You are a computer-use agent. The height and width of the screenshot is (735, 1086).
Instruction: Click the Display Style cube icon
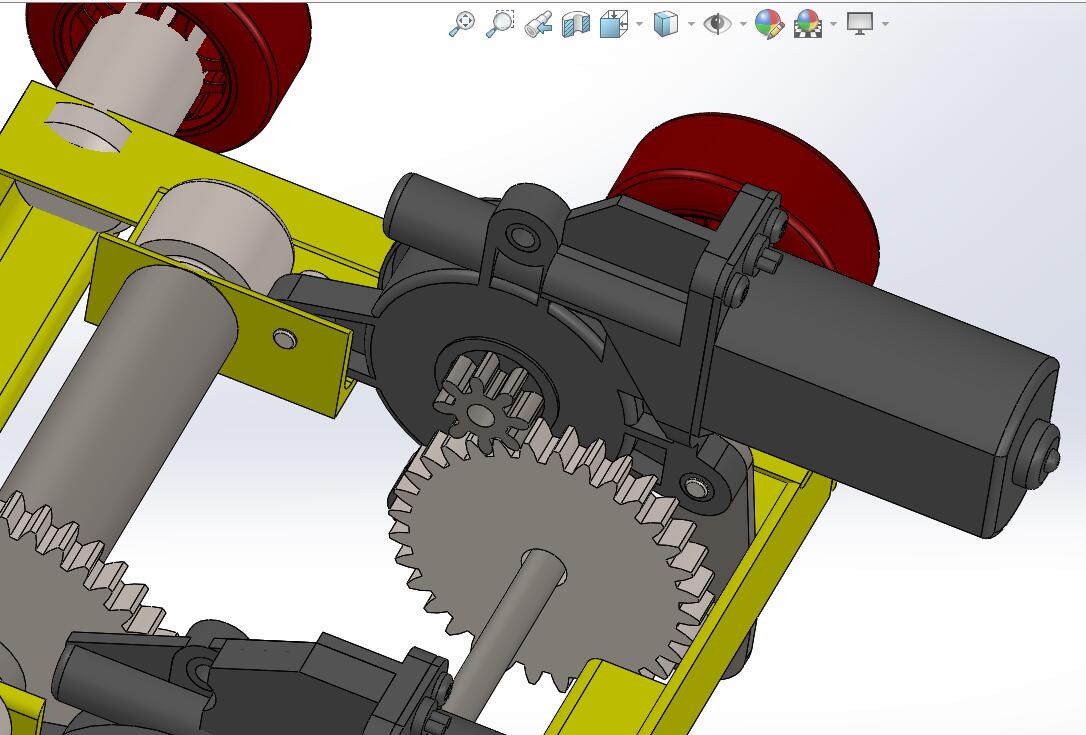tap(666, 24)
